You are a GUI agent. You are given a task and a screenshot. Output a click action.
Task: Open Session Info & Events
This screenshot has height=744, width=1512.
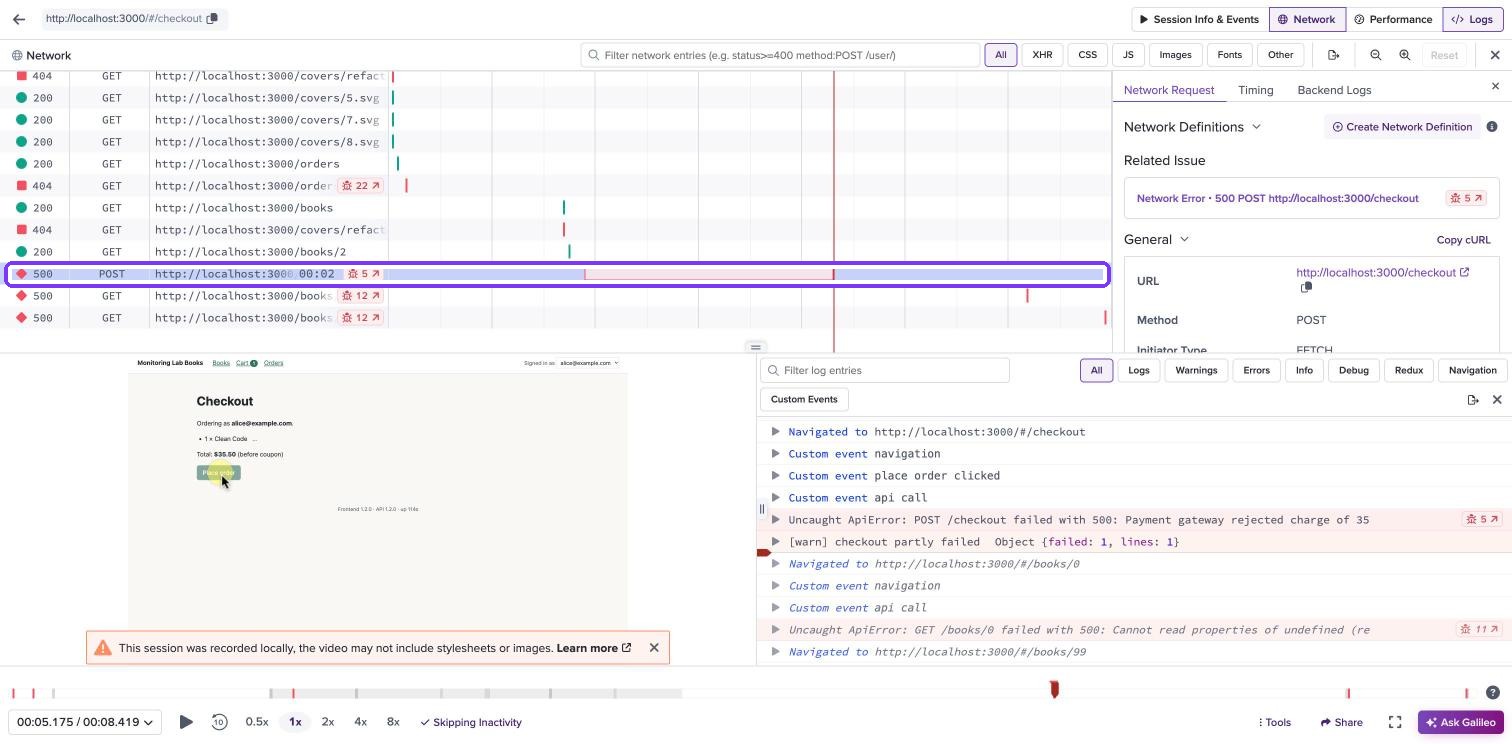point(1199,19)
